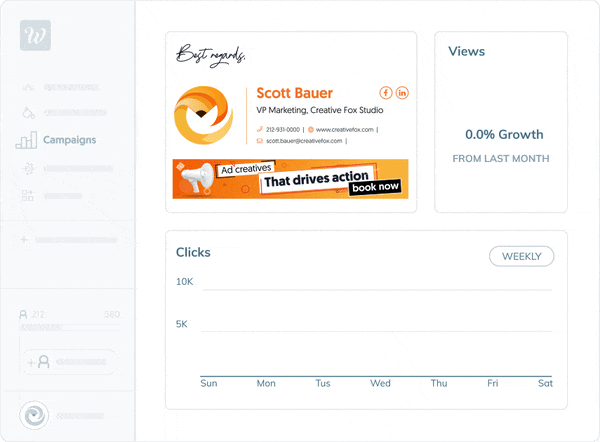Image resolution: width=600 pixels, height=442 pixels.
Task: Click the phone icon beside 212-931-0000
Action: (259, 130)
